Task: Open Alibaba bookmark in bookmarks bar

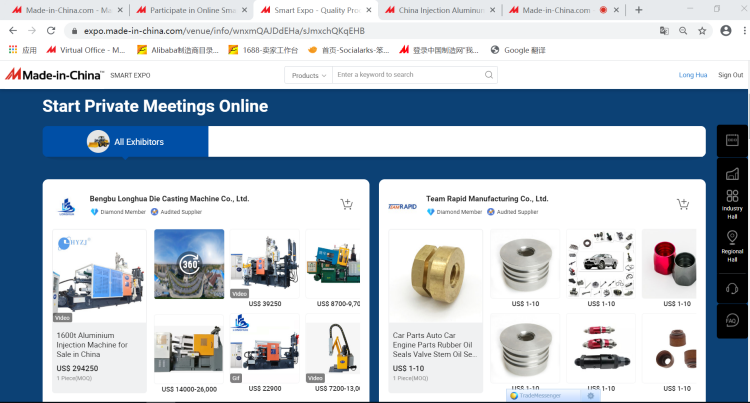Action: pyautogui.click(x=178, y=50)
